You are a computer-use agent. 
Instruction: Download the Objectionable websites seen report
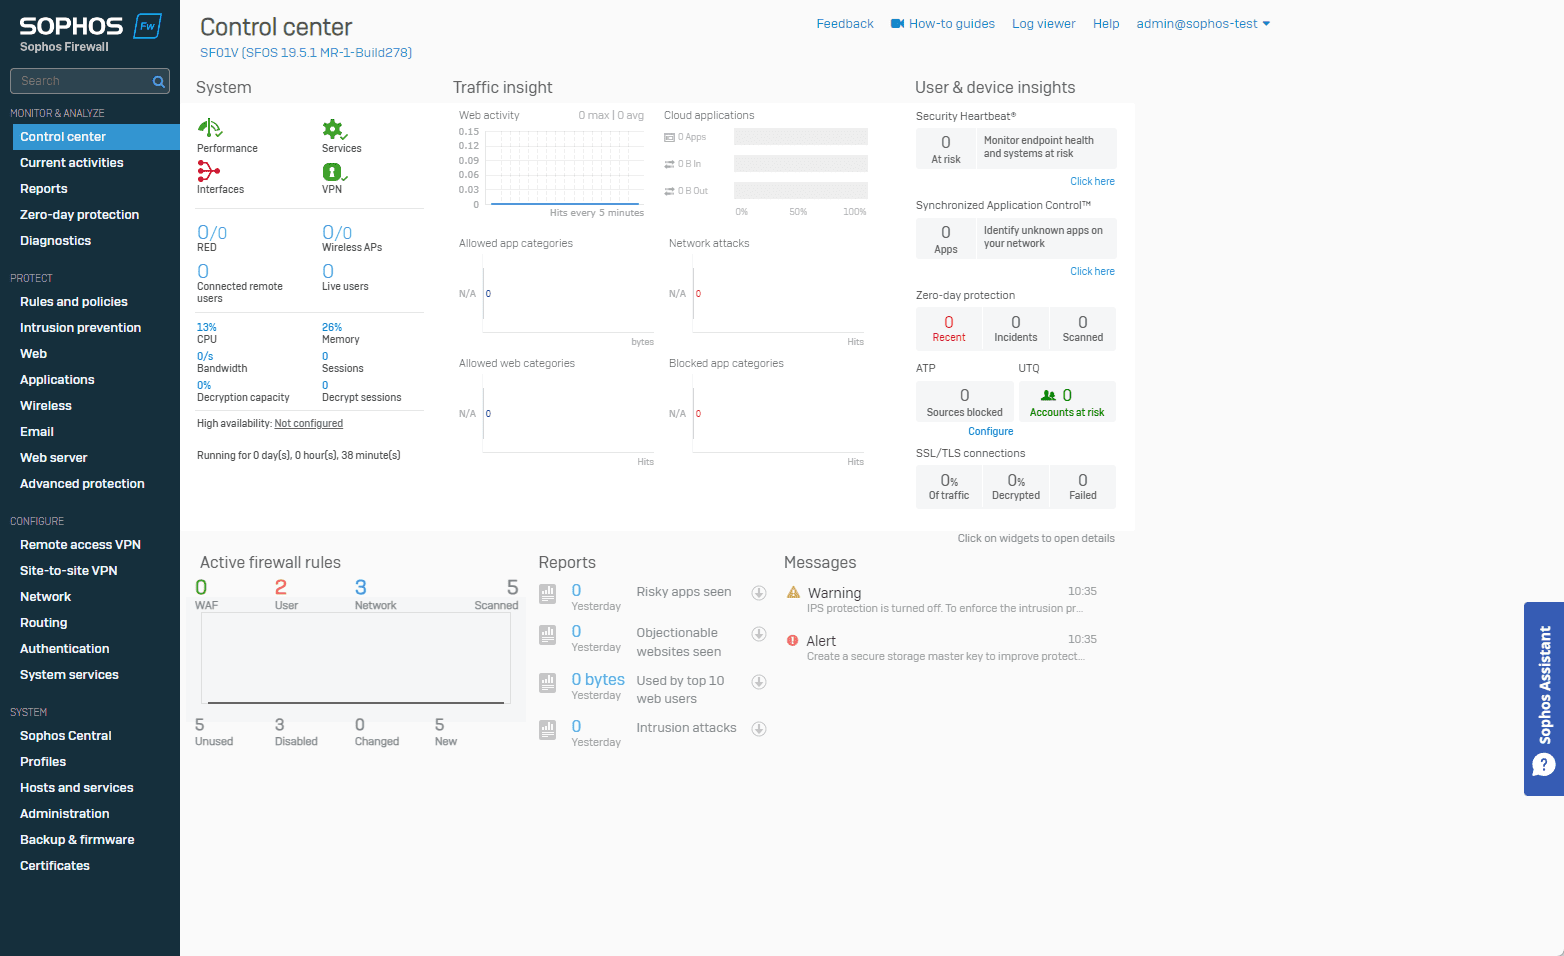tap(759, 634)
